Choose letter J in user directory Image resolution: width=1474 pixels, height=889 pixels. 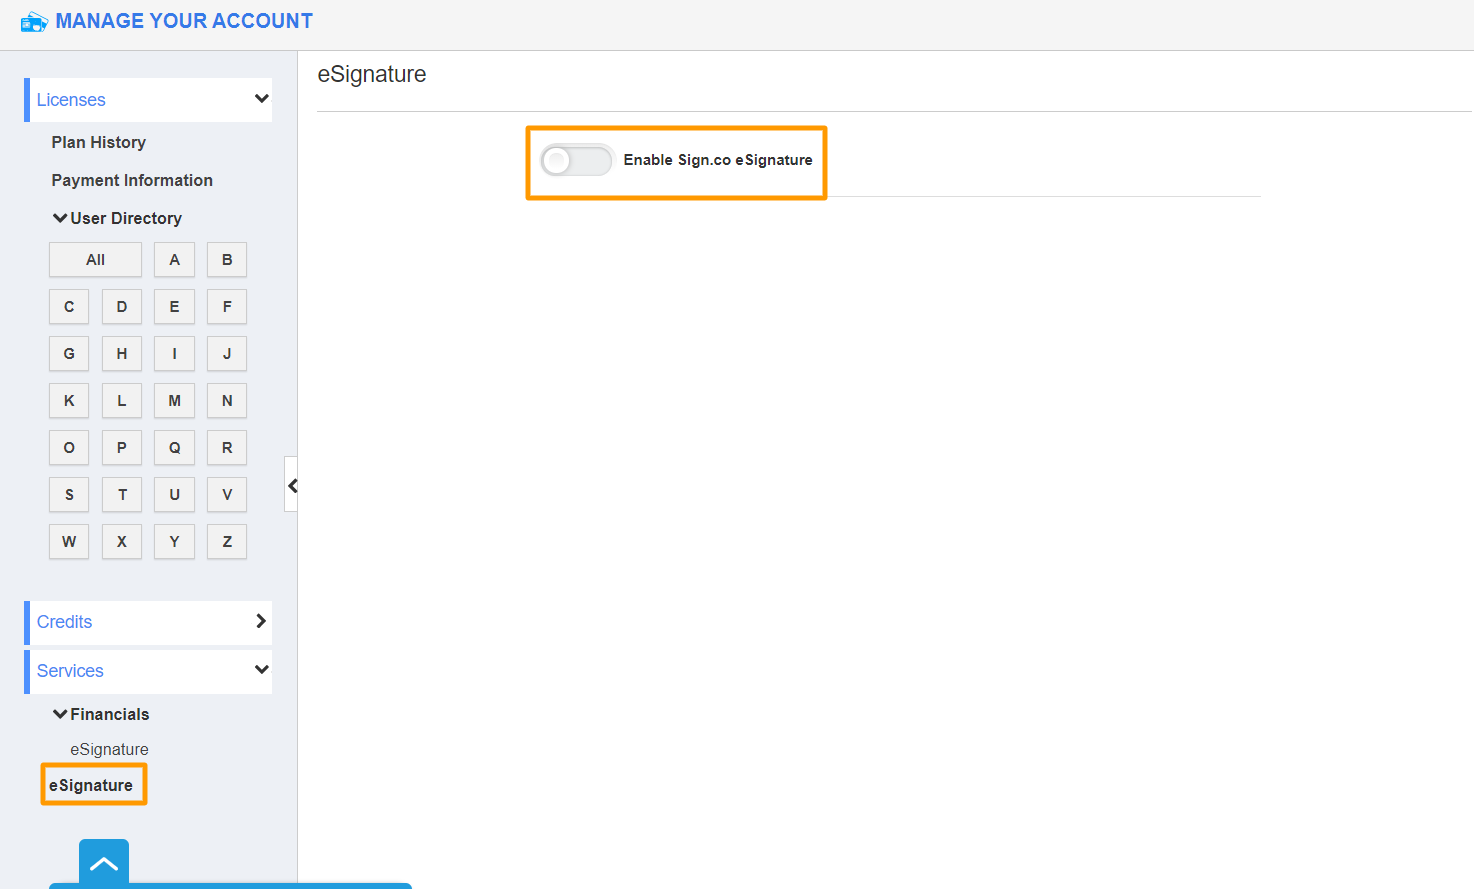[227, 354]
